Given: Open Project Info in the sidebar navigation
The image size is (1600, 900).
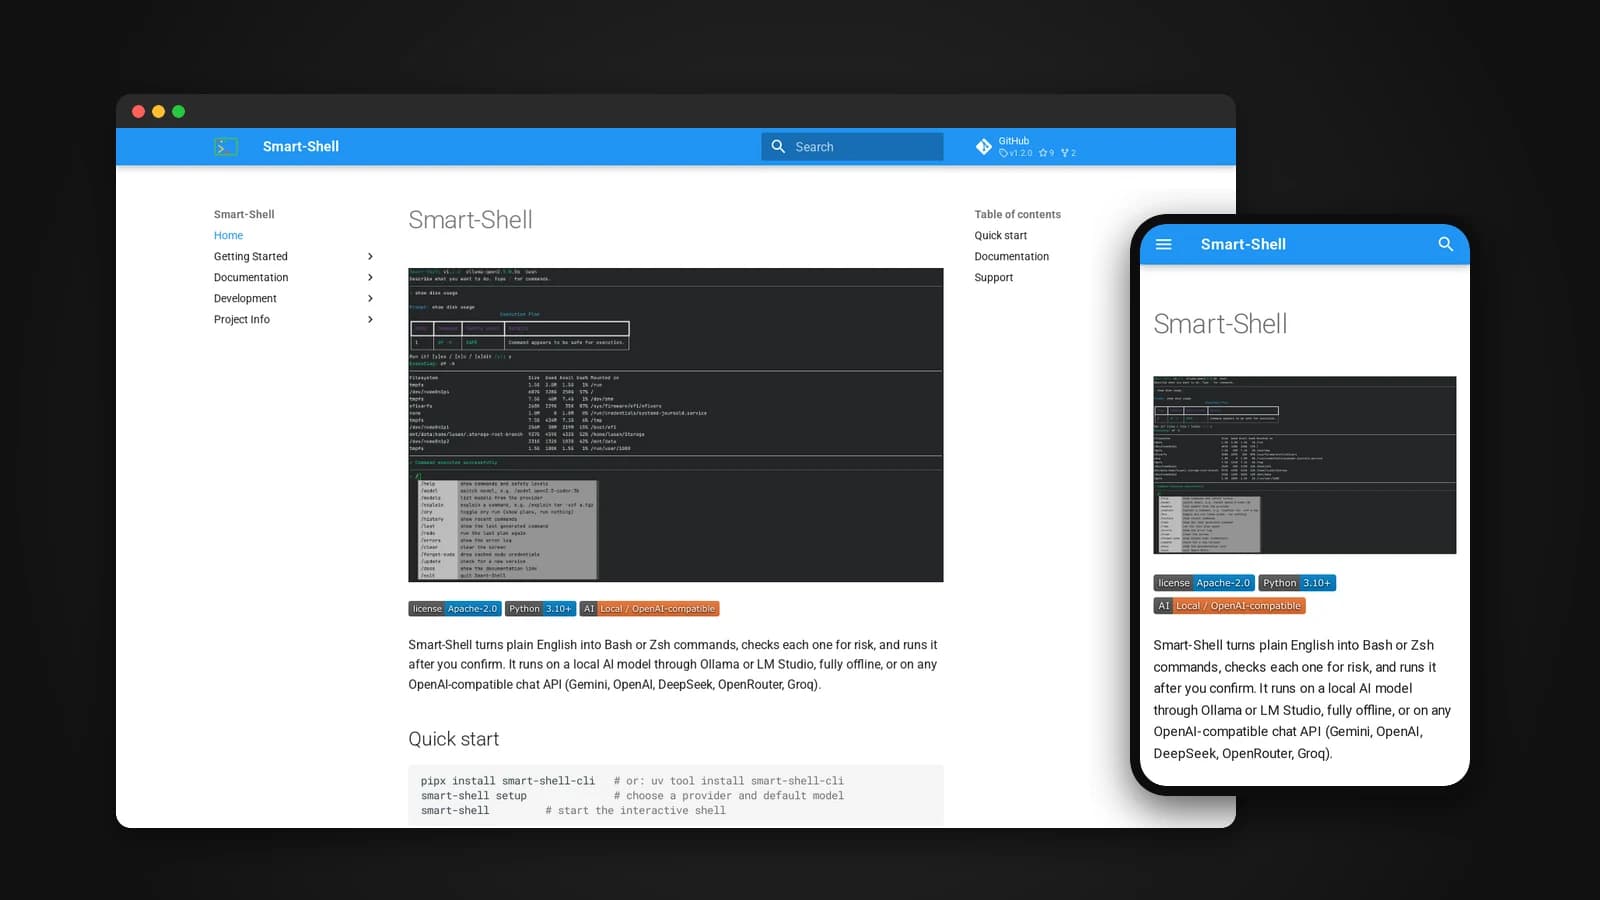Looking at the screenshot, I should click(241, 320).
